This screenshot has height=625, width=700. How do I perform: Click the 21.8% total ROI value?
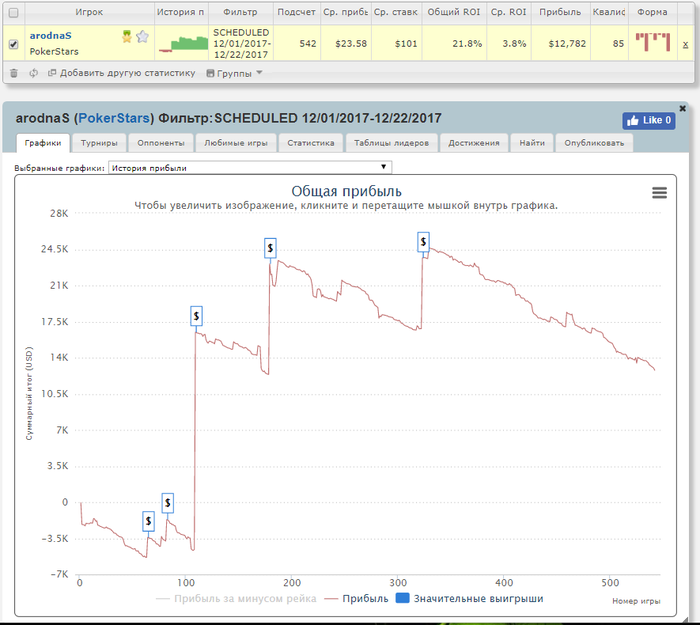coord(467,44)
